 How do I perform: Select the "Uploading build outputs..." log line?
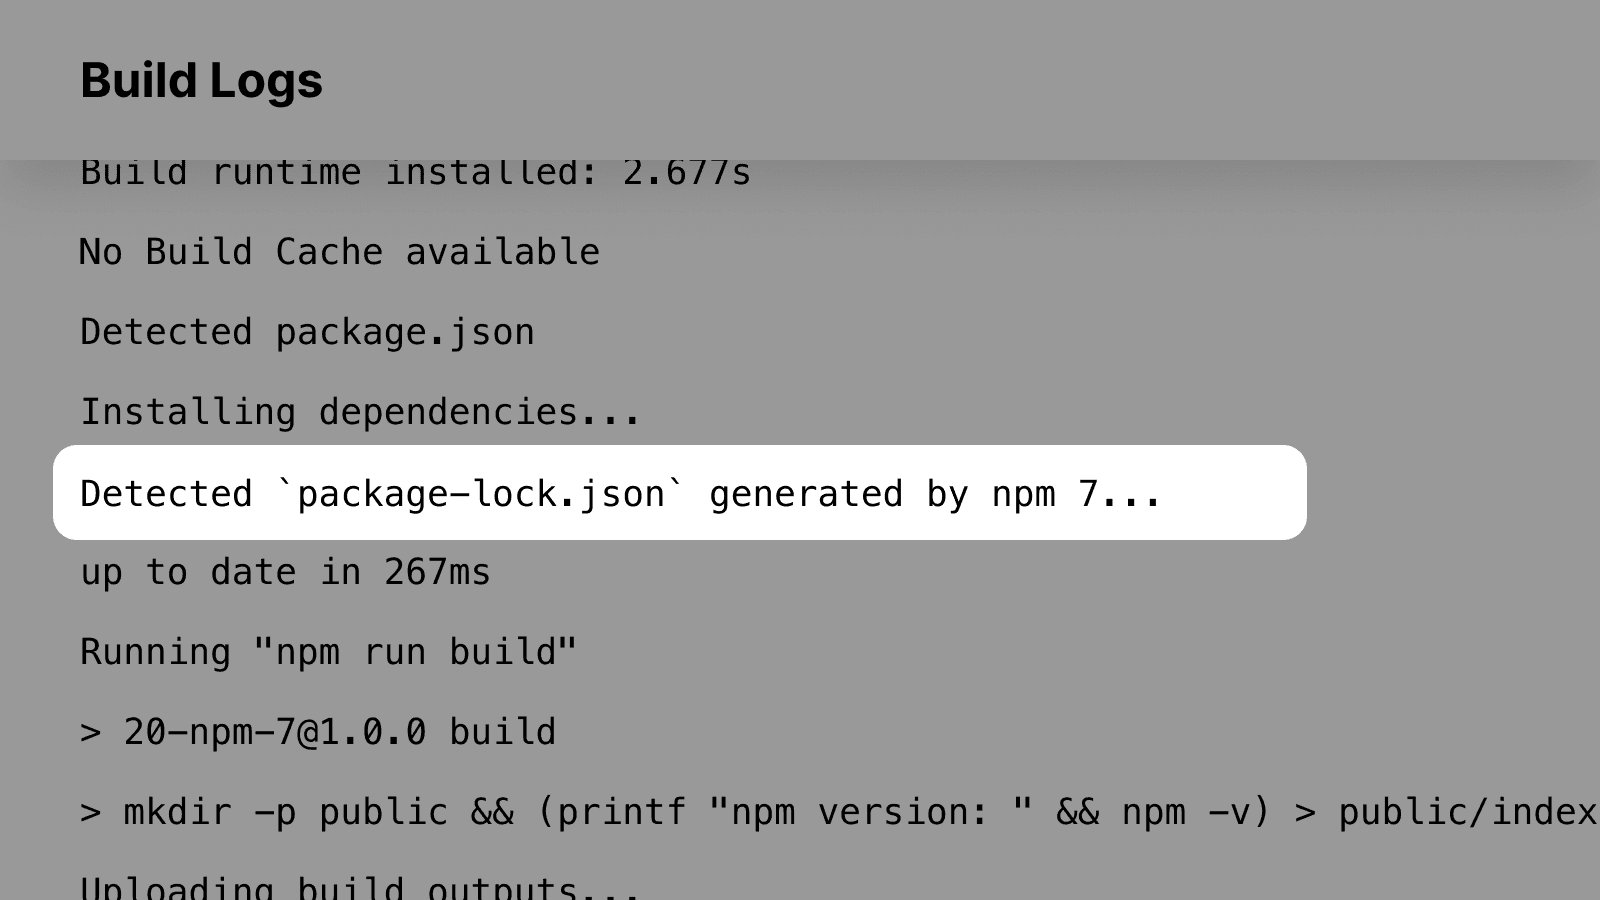click(360, 888)
